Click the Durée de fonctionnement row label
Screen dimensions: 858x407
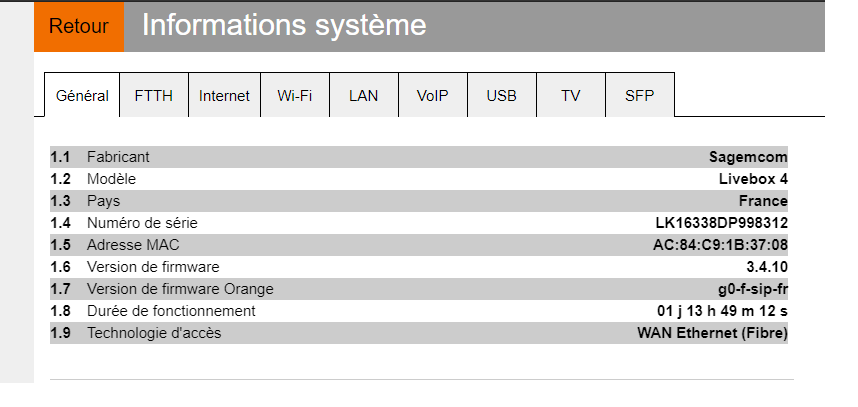[171, 311]
